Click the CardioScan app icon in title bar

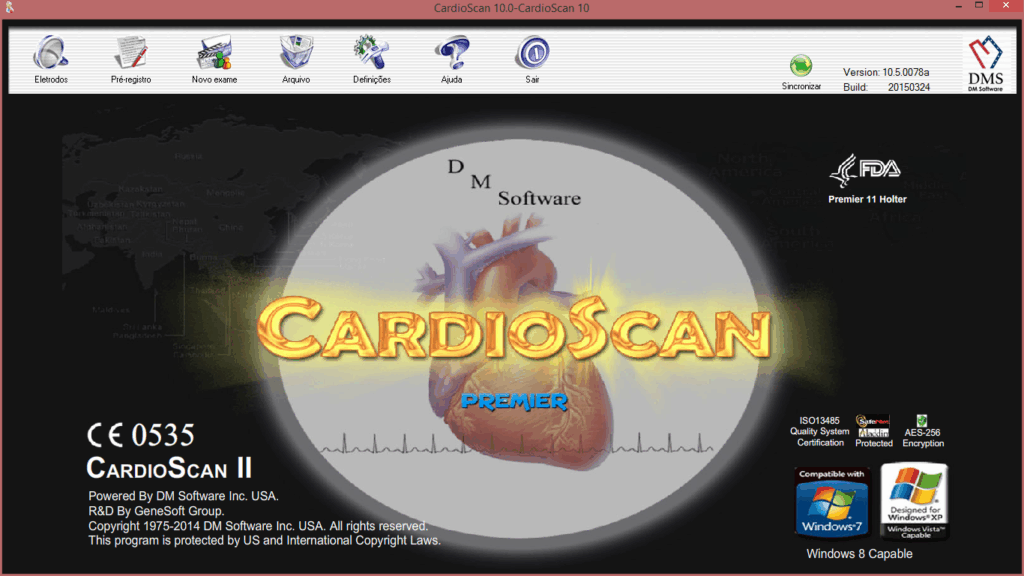pyautogui.click(x=9, y=7)
